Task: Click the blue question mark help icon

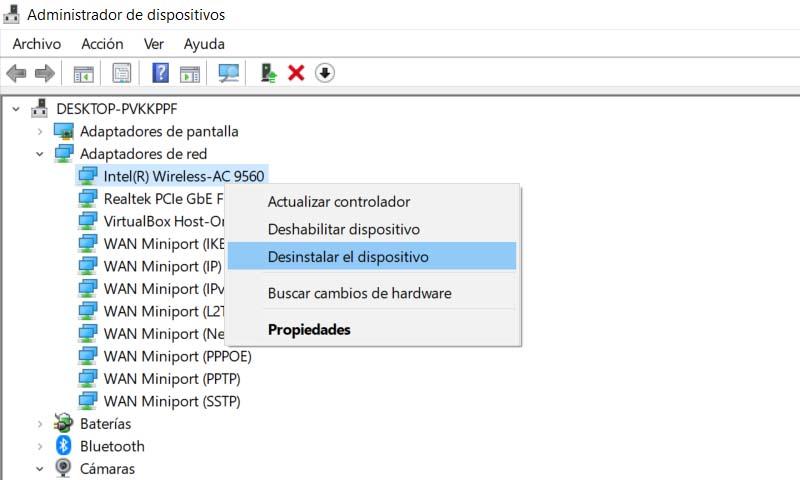Action: click(x=160, y=73)
